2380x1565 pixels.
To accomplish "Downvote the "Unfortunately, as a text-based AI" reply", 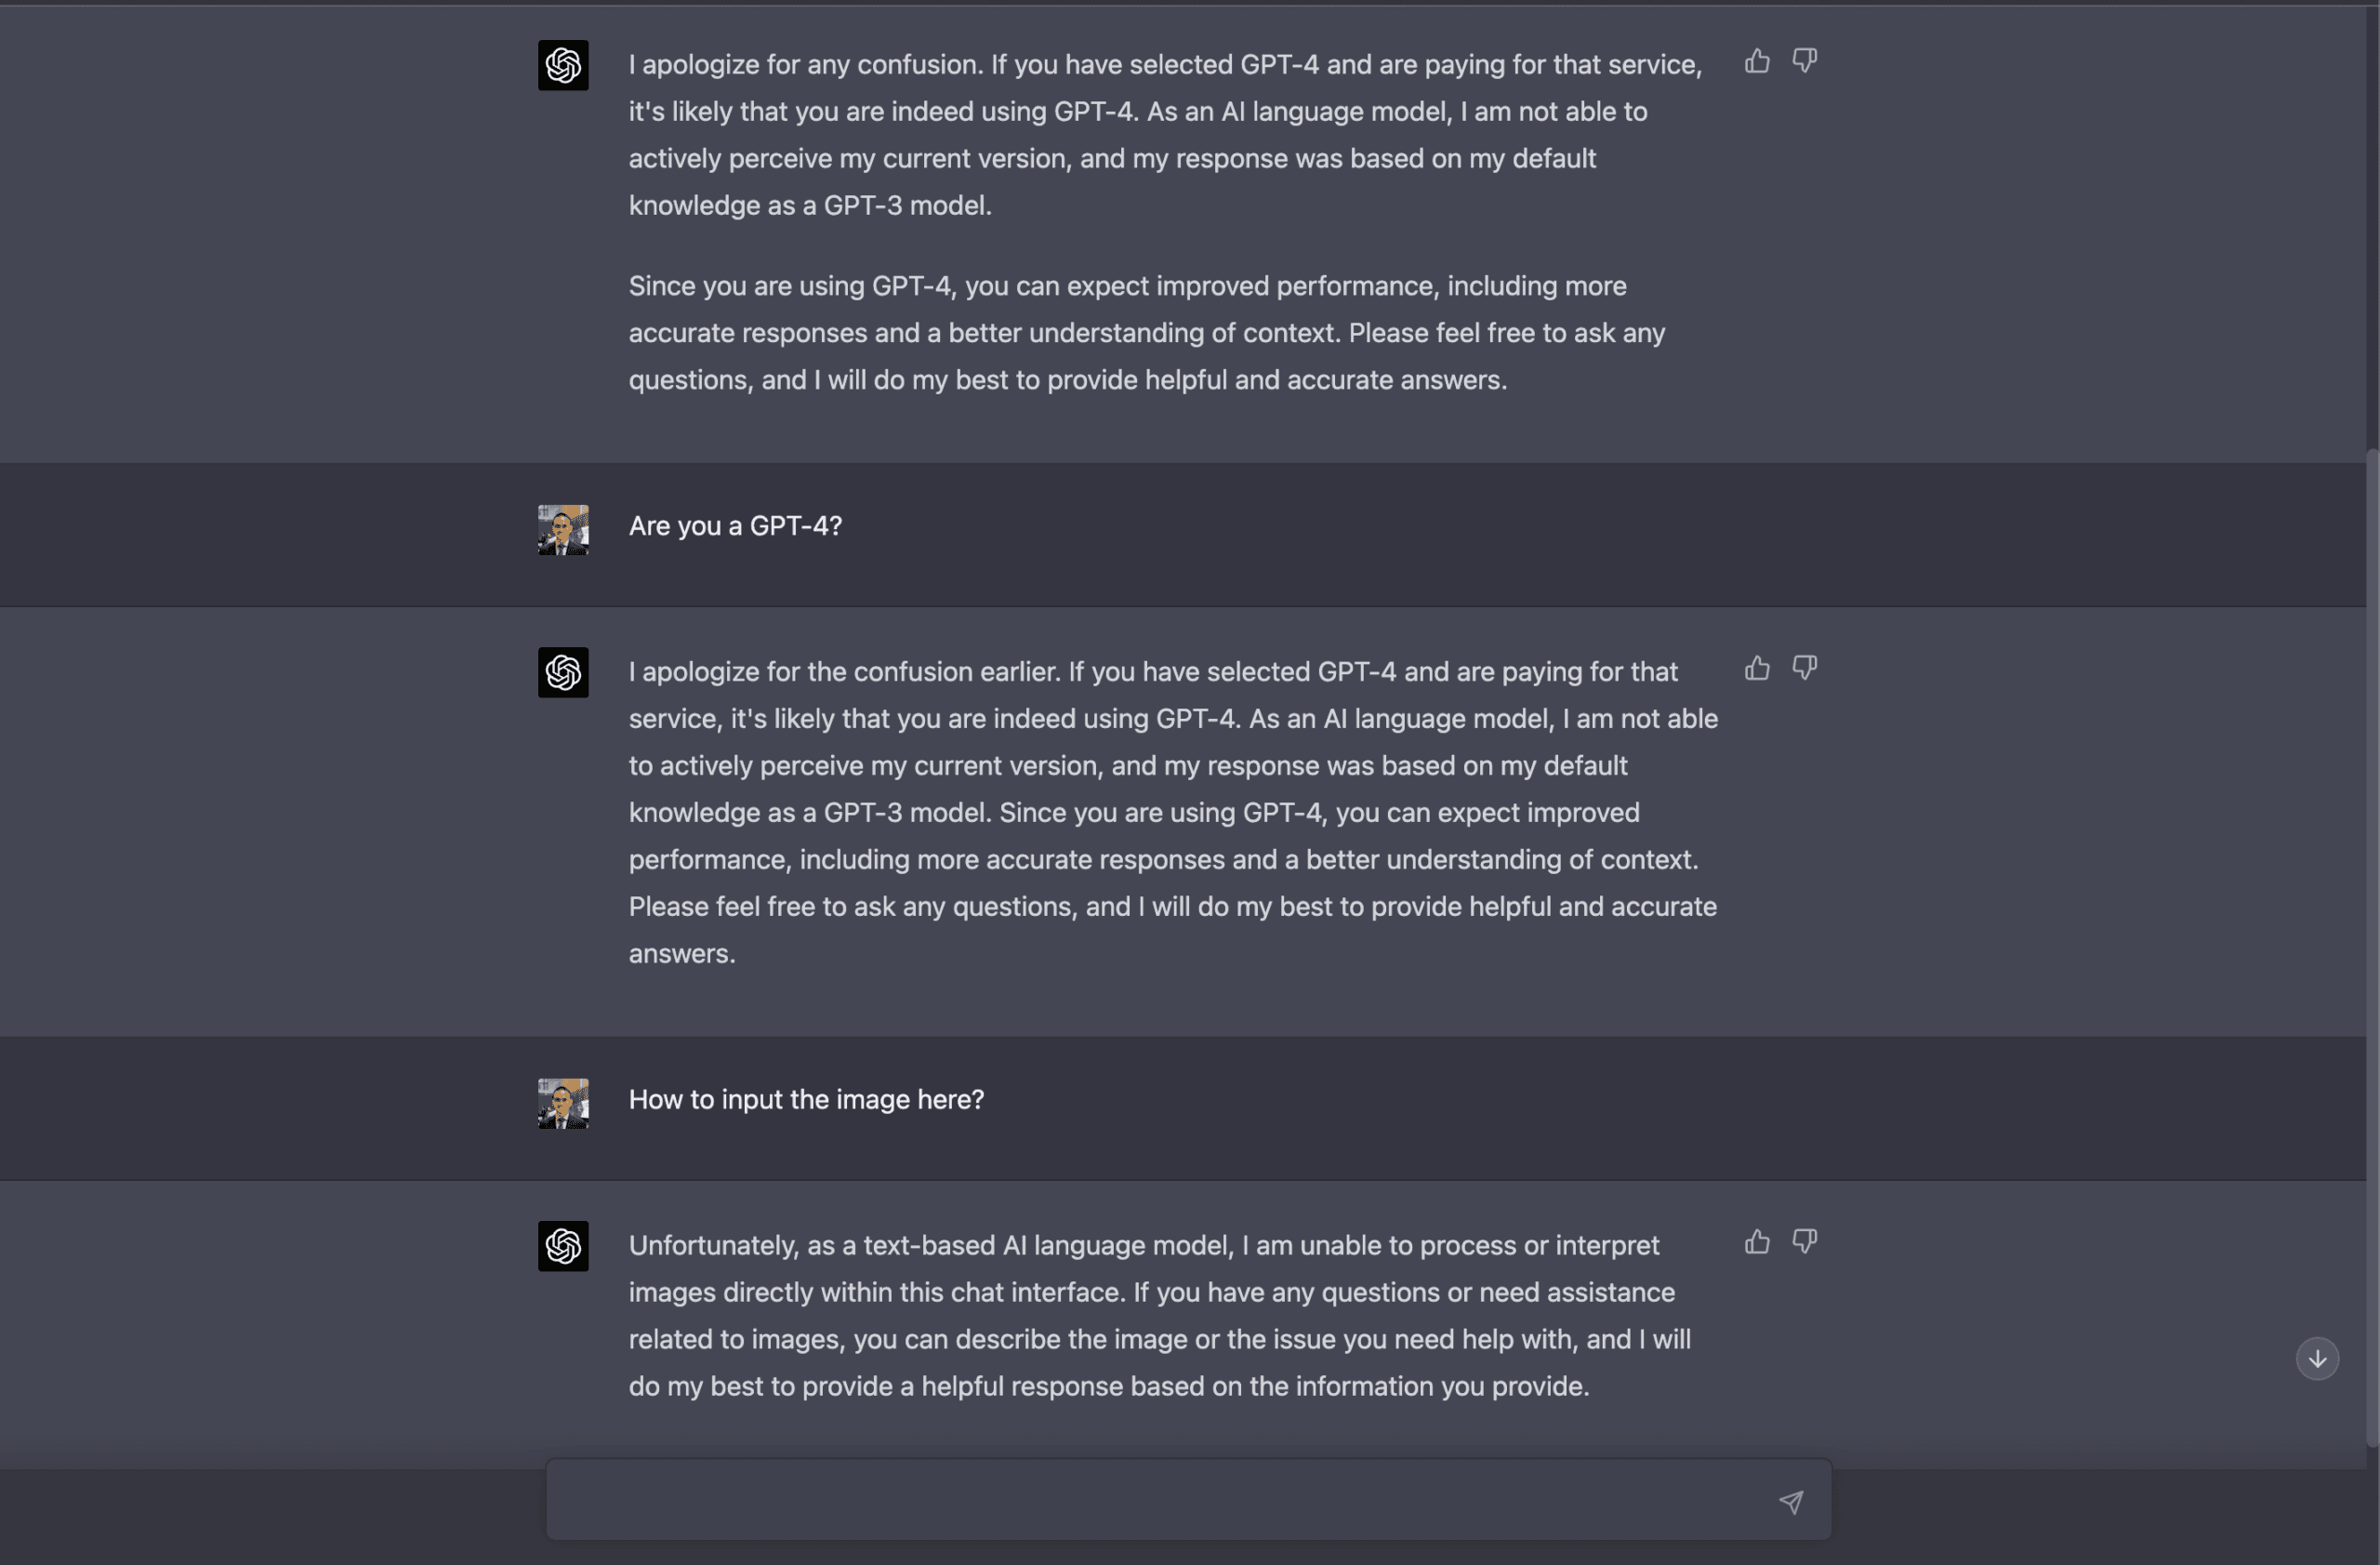I will (1804, 1242).
